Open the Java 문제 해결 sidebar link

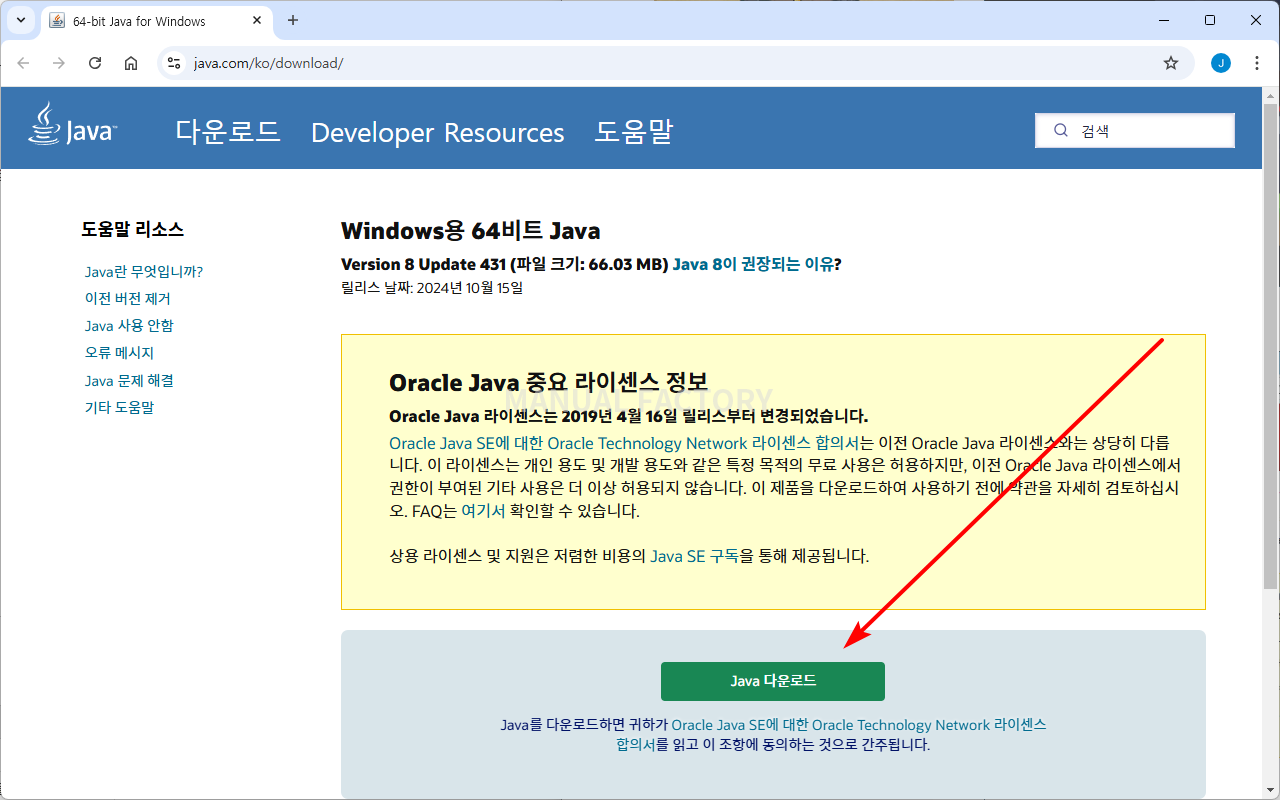(129, 381)
